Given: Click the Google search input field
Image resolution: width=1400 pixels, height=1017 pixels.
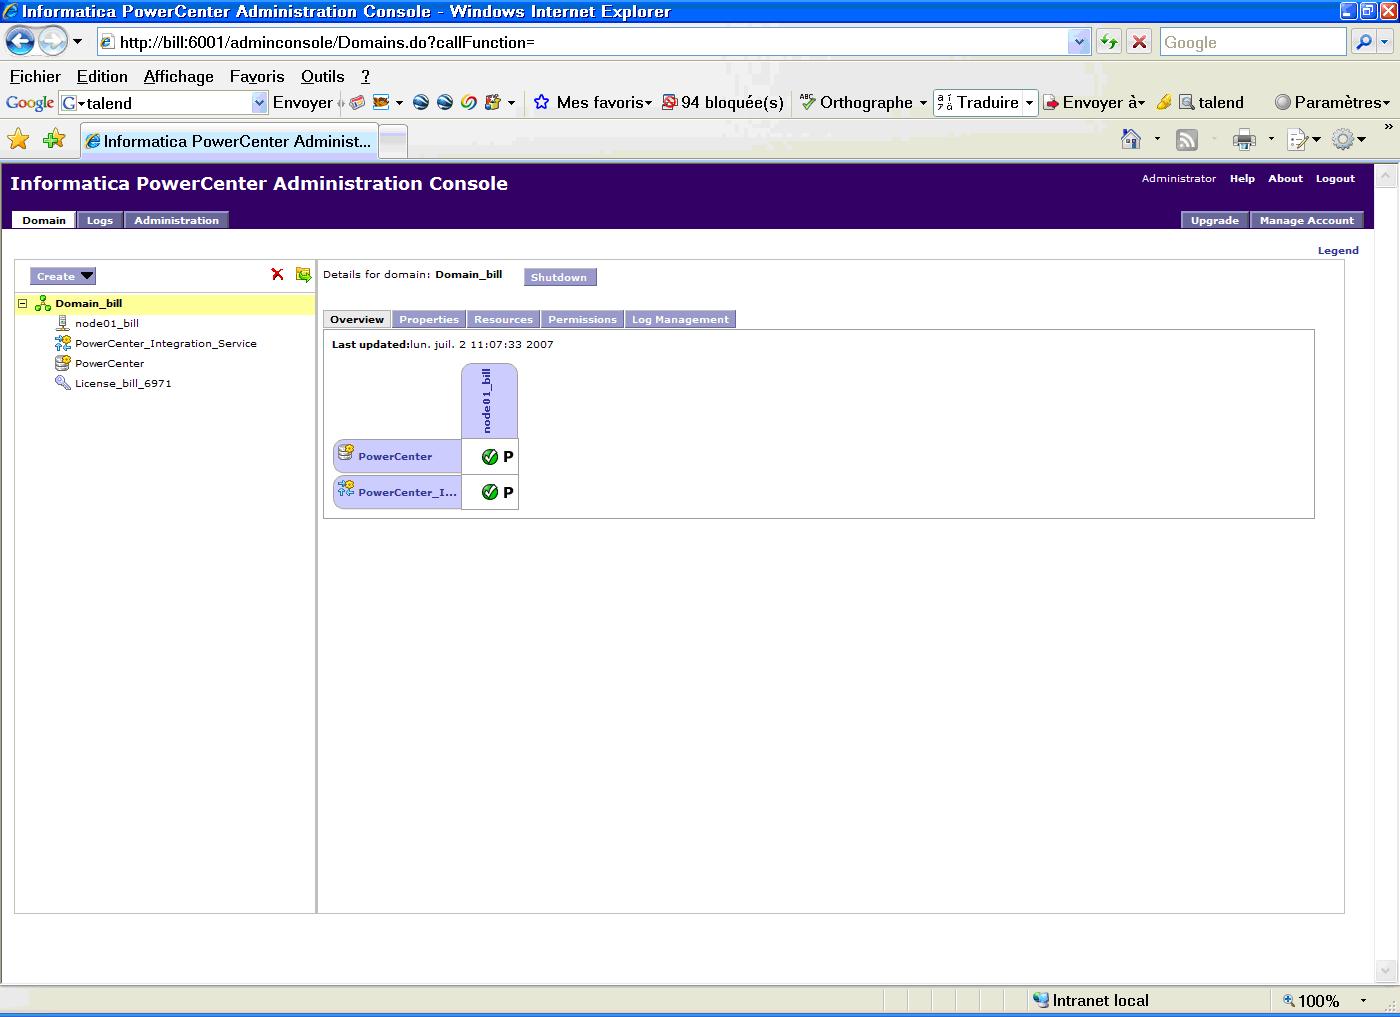Looking at the screenshot, I should click(x=1252, y=42).
